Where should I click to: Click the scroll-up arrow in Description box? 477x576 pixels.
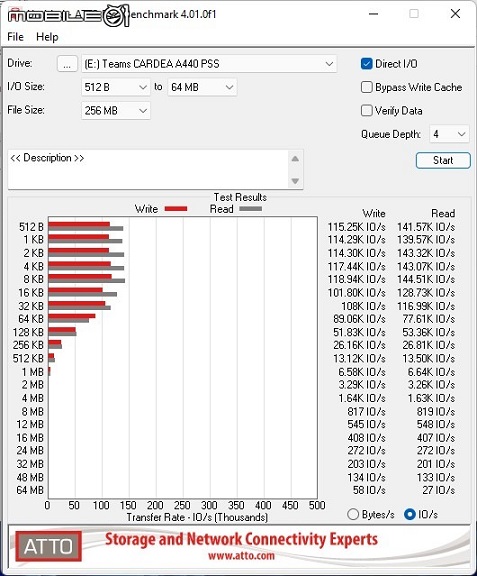295,159
